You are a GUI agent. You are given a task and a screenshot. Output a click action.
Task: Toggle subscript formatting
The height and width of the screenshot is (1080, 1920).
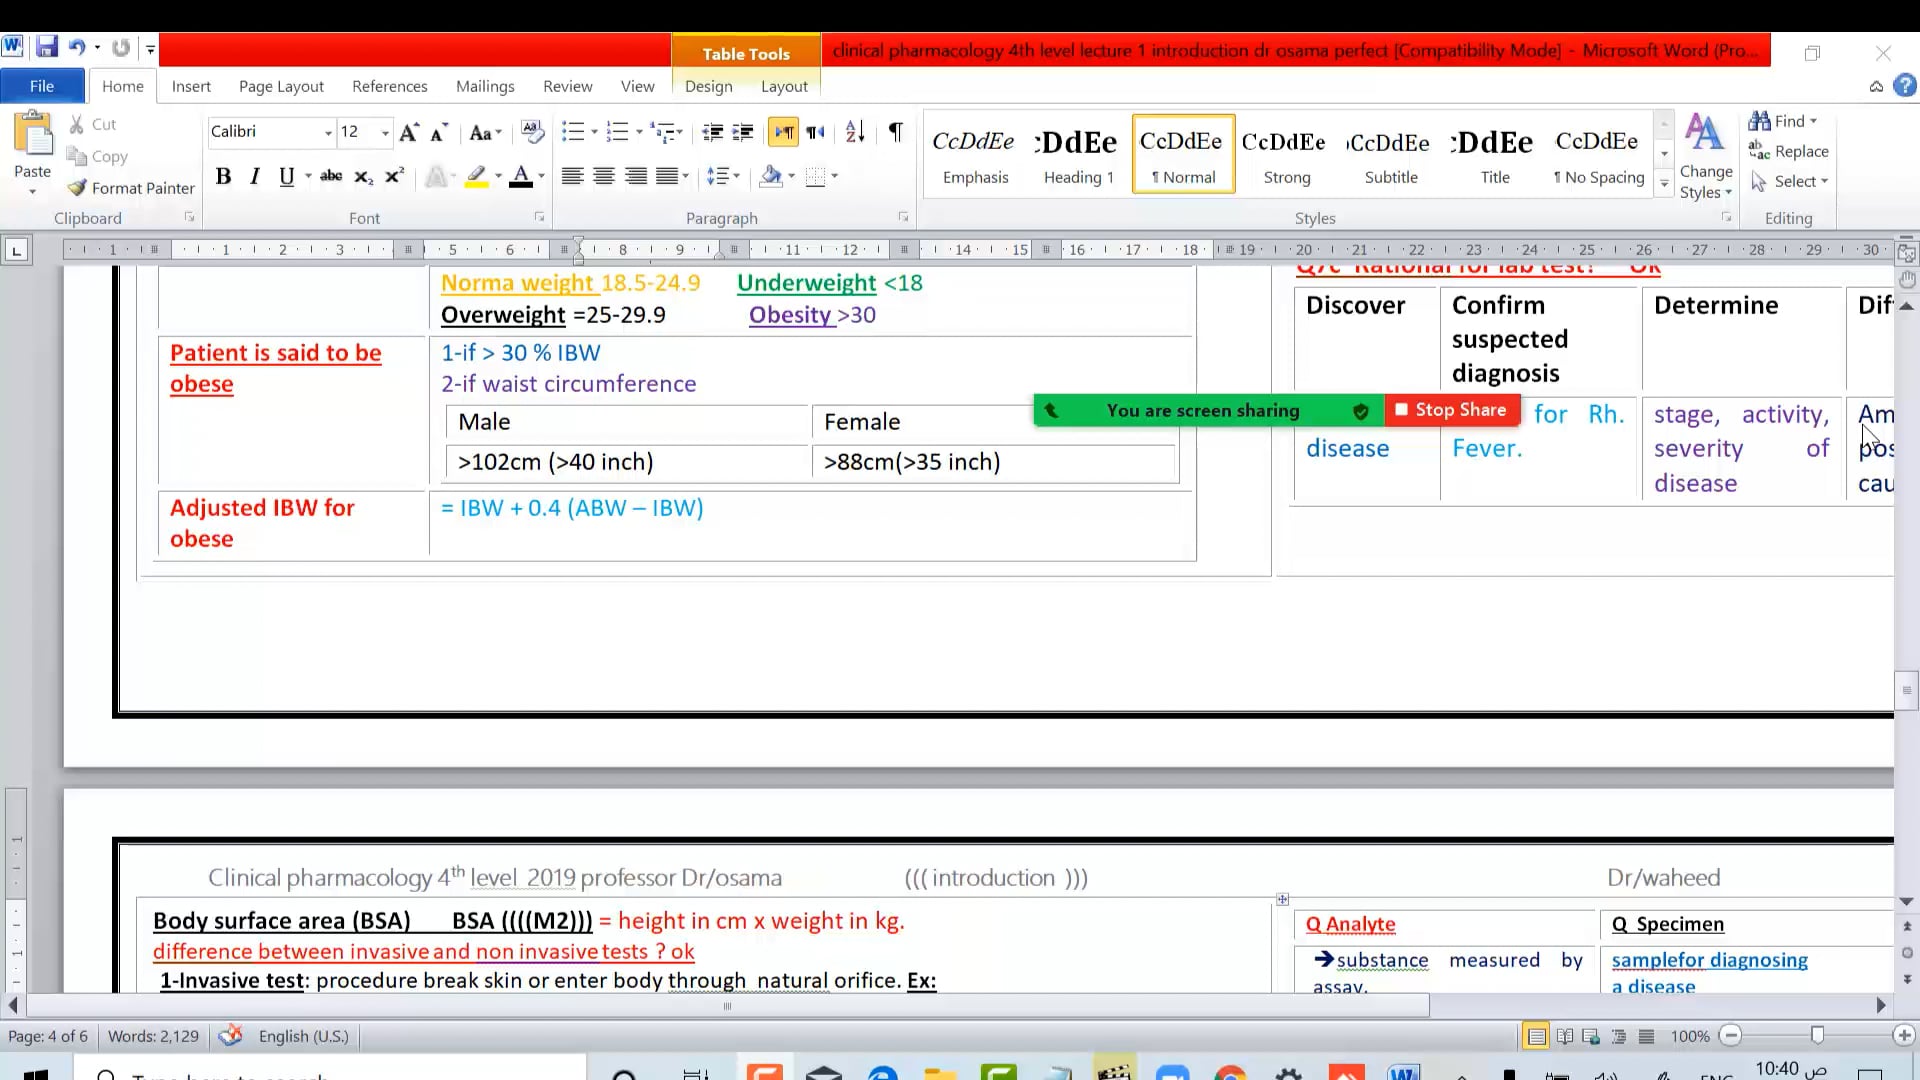pyautogui.click(x=363, y=177)
